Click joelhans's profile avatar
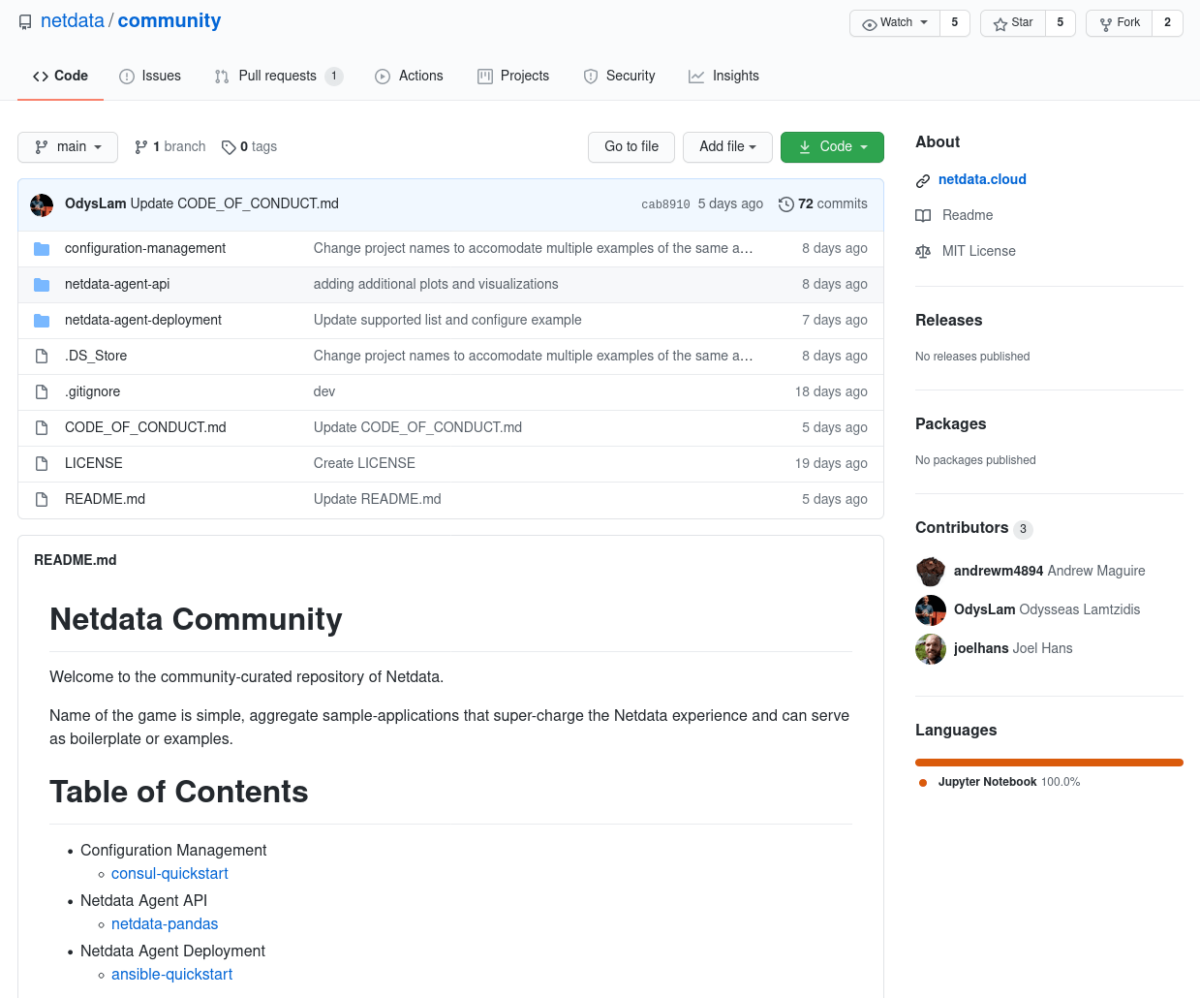Viewport: 1200px width, 998px height. 930,649
